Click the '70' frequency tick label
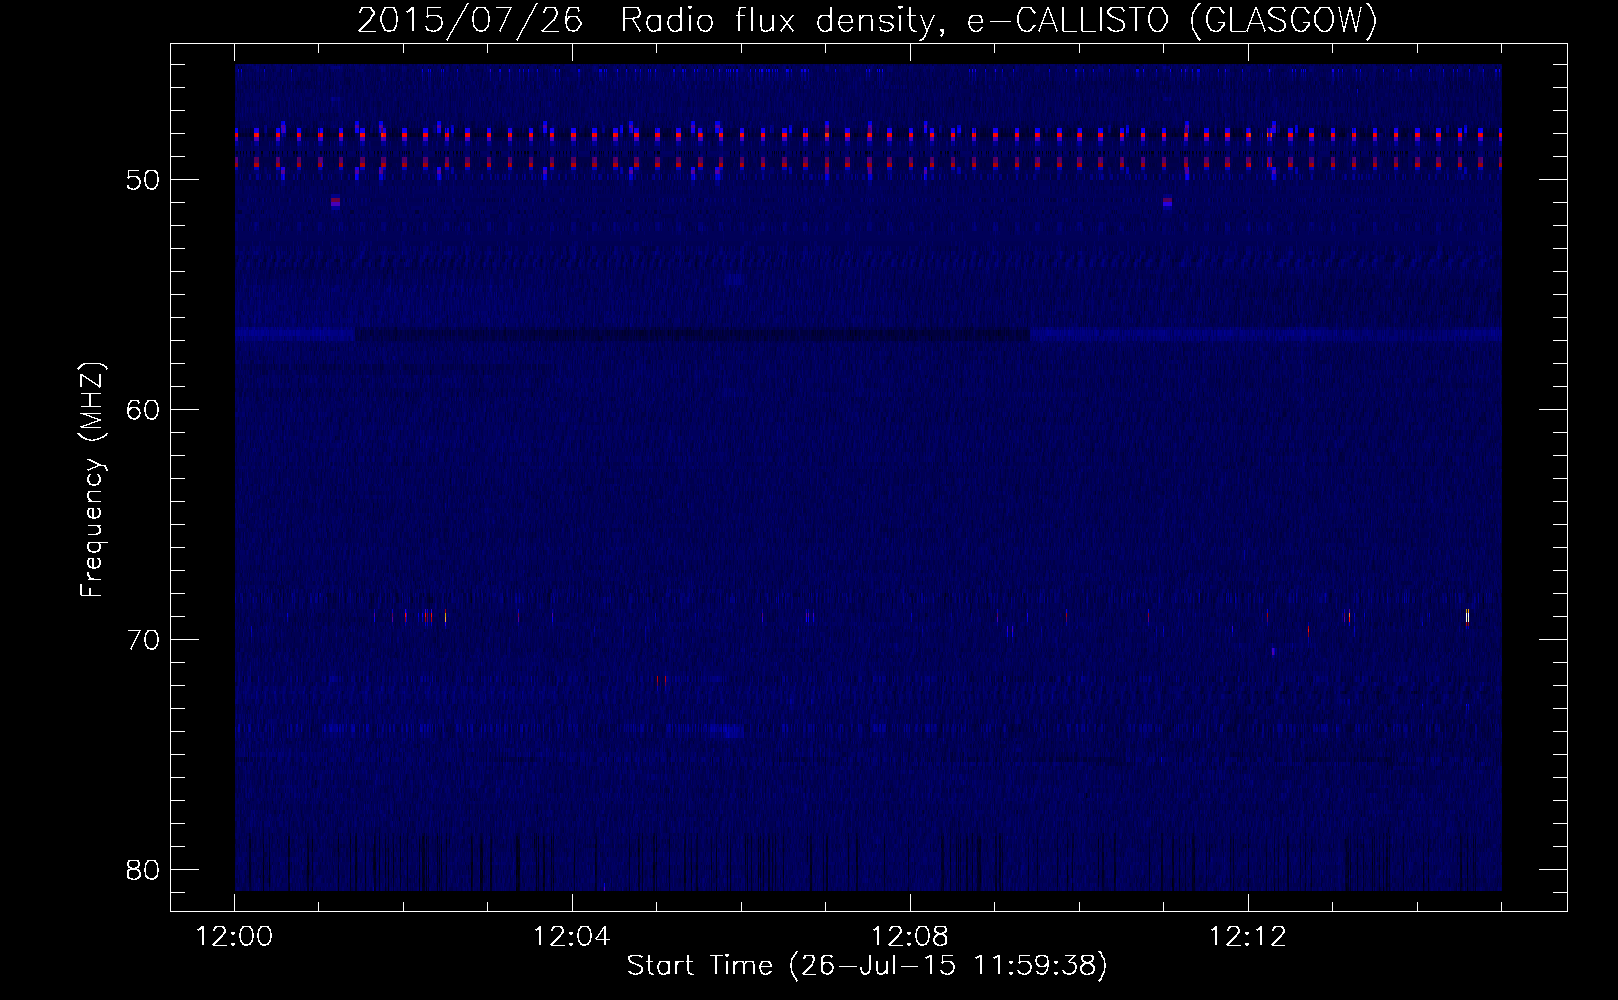This screenshot has width=1618, height=1000. coord(144,640)
